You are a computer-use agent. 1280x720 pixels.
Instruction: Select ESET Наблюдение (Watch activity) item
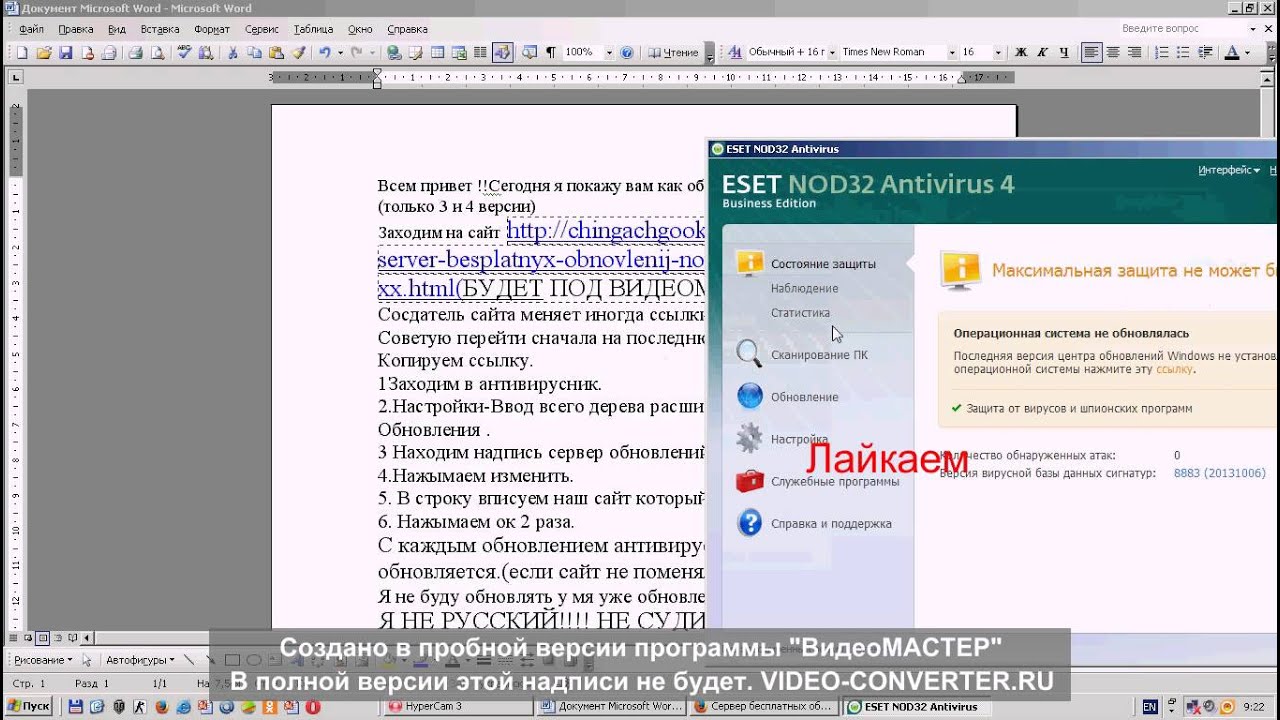(x=804, y=288)
